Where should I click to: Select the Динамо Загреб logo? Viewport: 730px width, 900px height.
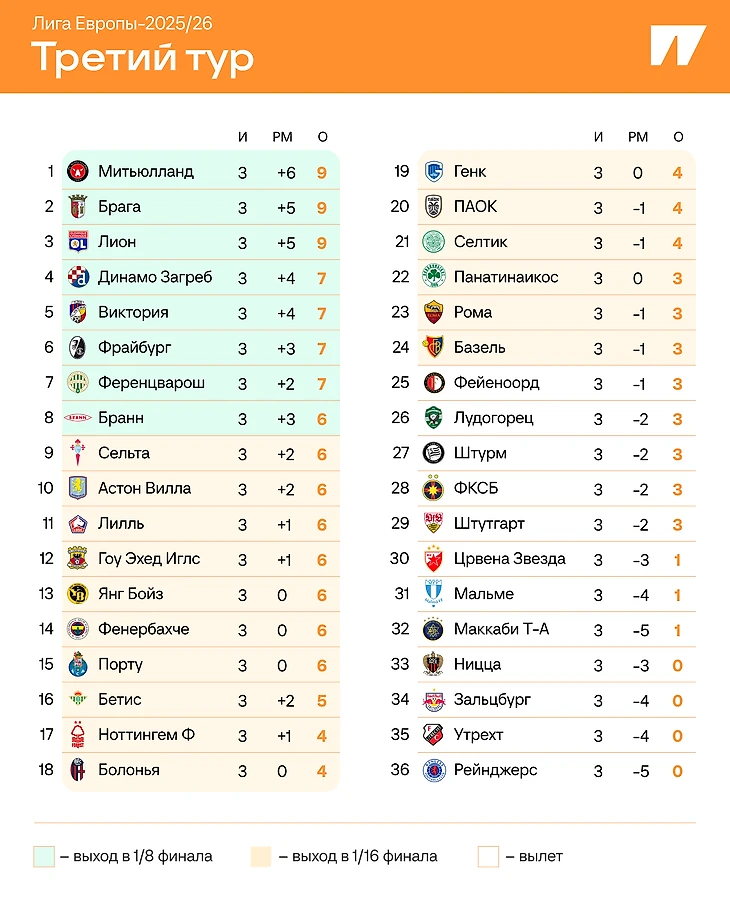78,277
